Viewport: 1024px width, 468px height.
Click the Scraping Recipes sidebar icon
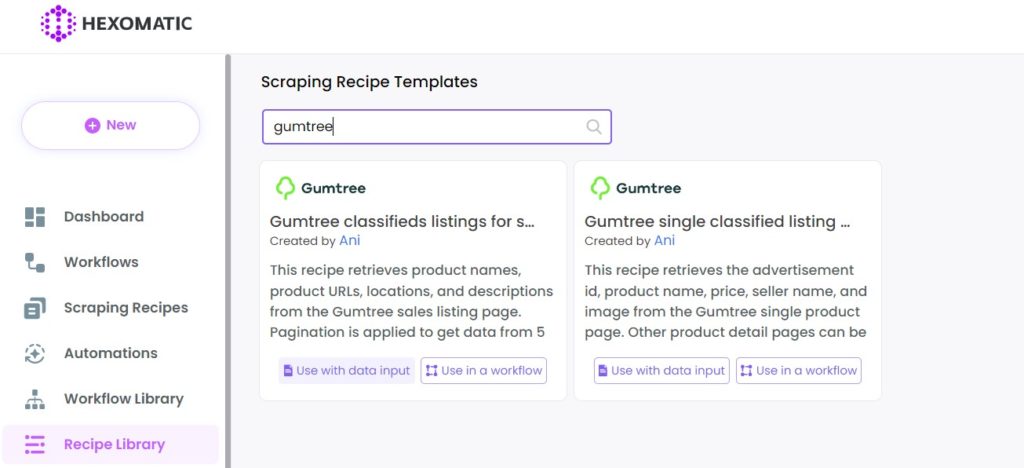coord(35,308)
